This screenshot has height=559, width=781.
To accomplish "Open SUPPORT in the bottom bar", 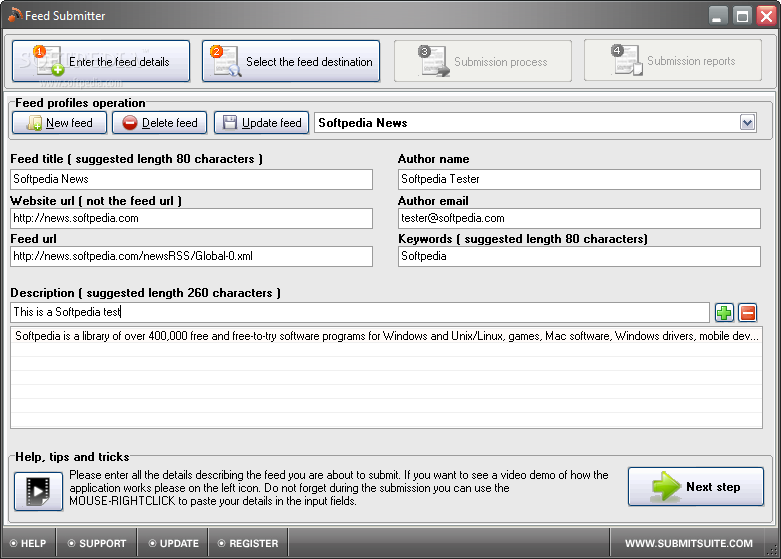I will click(97, 543).
